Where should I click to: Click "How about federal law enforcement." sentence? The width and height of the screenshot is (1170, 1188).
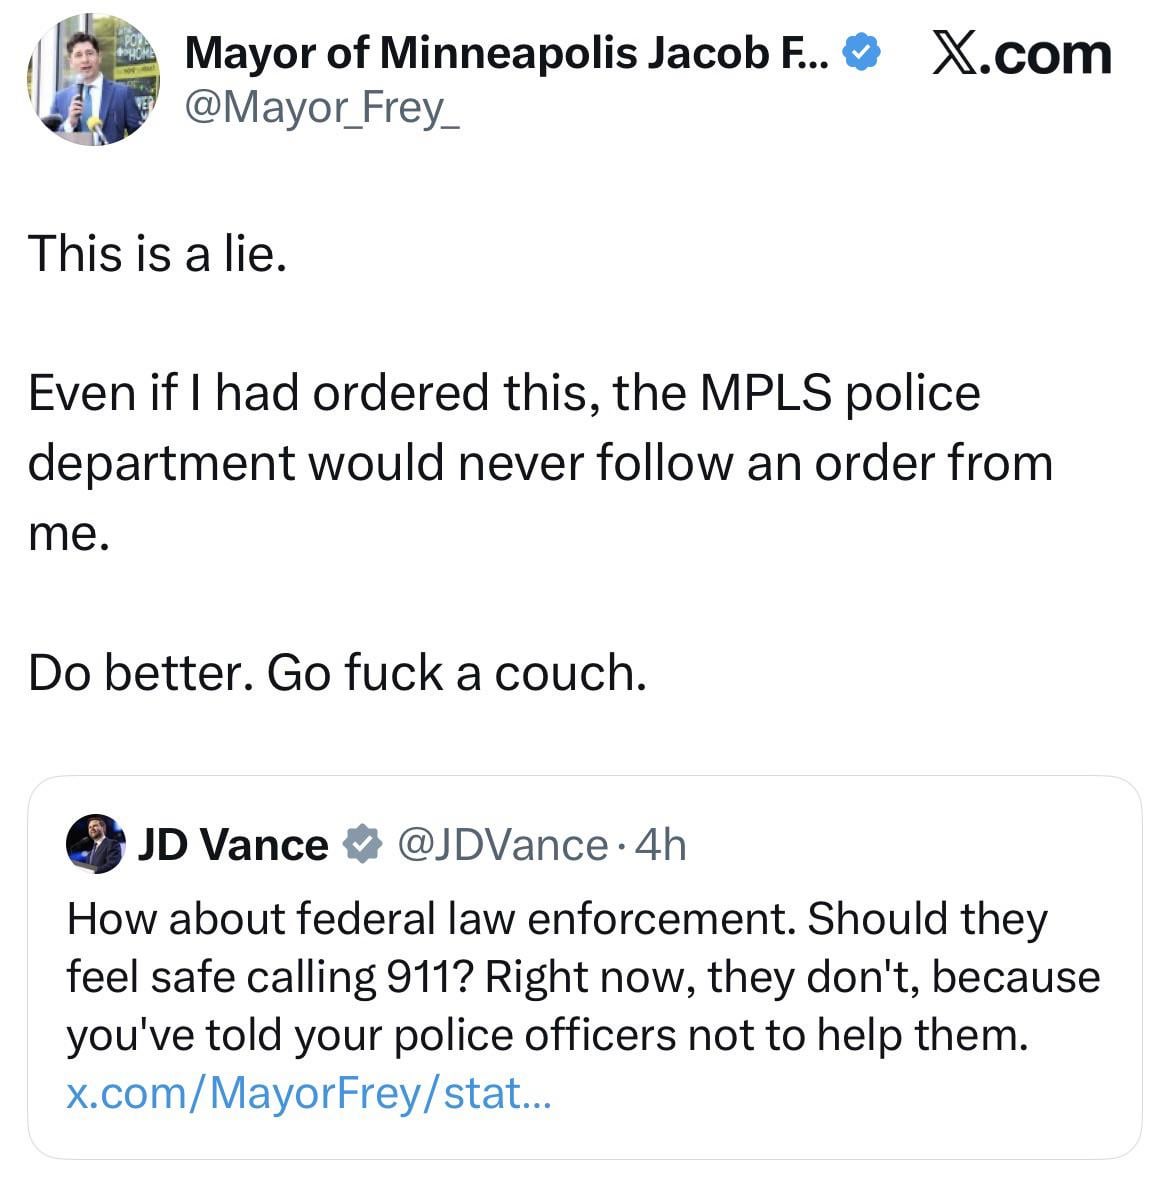(432, 919)
